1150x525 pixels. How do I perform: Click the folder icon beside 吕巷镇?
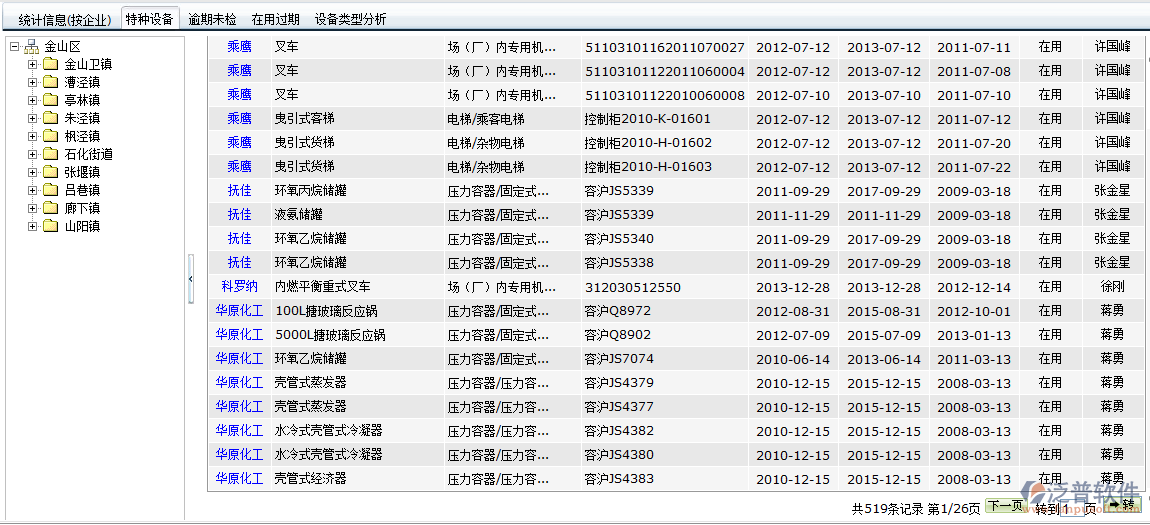point(50,190)
